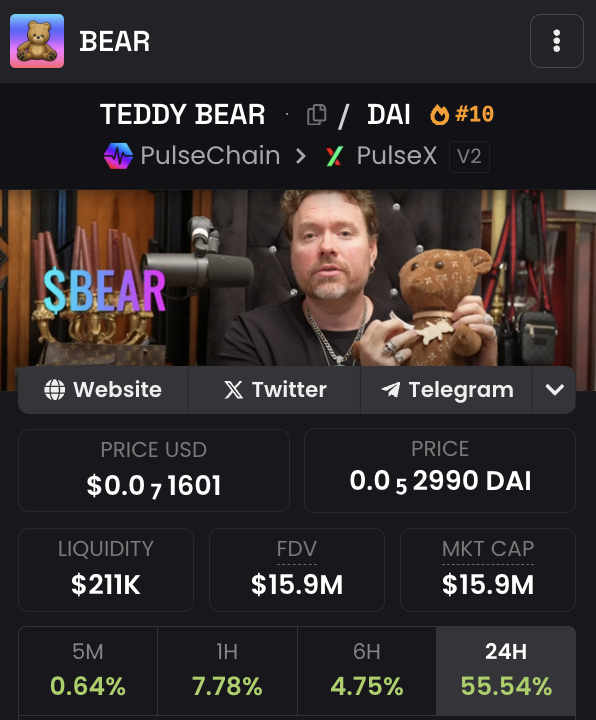Screen dimensions: 596x720
Task: Click the PulseChain network logo
Action: click(118, 156)
